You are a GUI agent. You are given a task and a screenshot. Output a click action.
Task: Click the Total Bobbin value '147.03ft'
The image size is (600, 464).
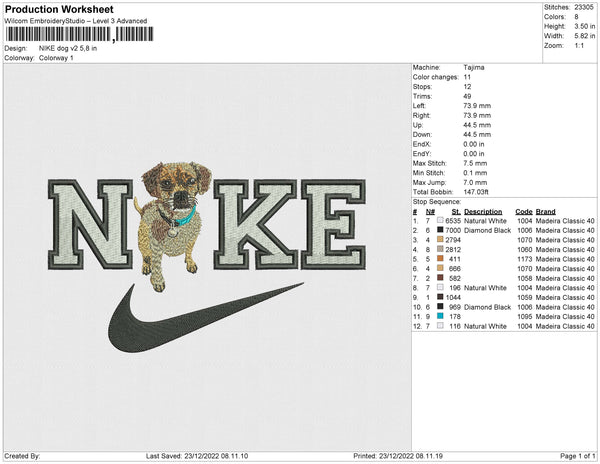pyautogui.click(x=476, y=192)
